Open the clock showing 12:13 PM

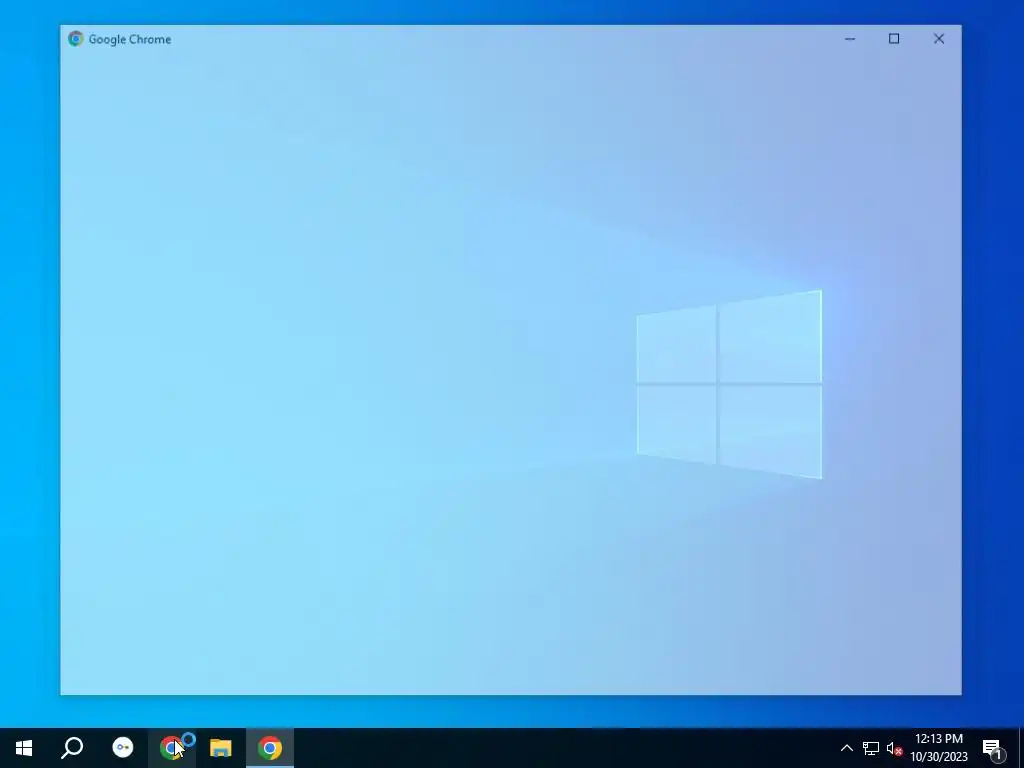[938, 748]
